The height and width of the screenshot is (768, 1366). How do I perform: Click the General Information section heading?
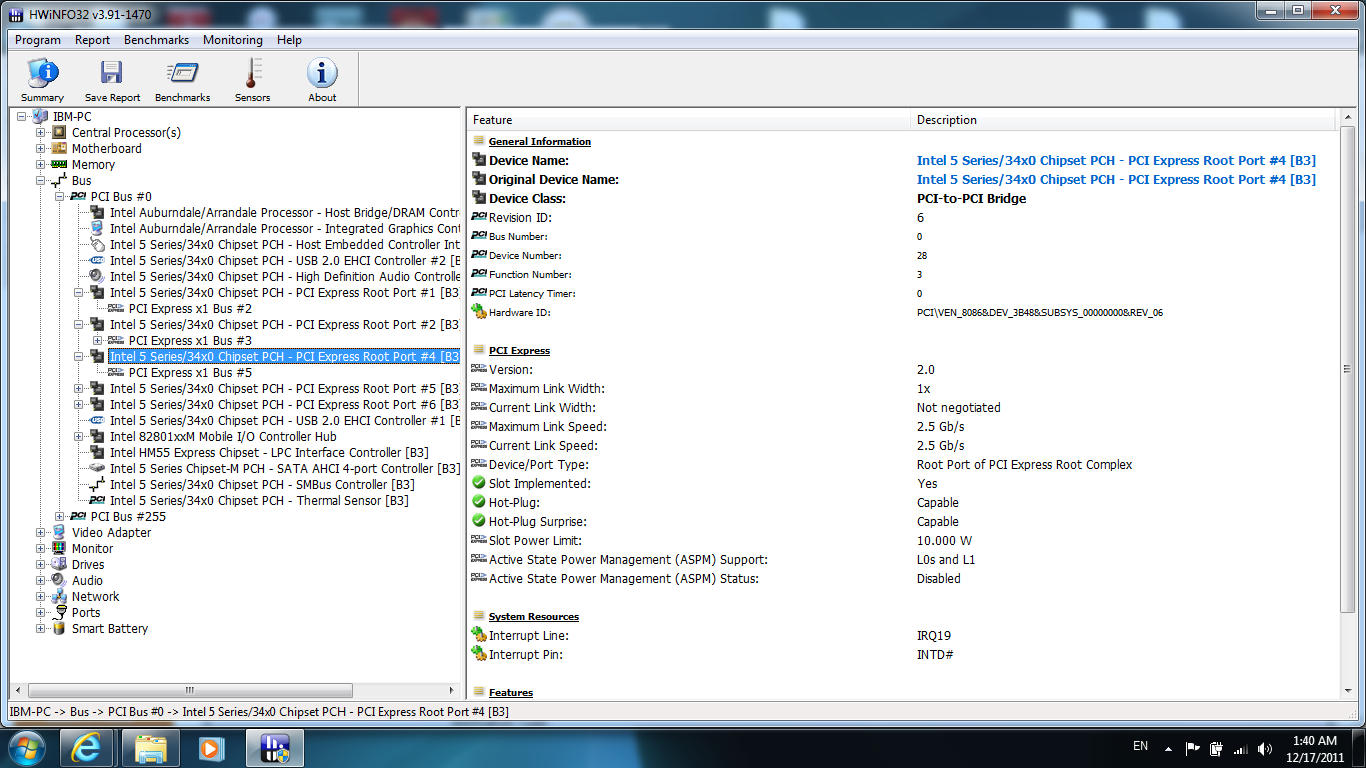tap(540, 141)
